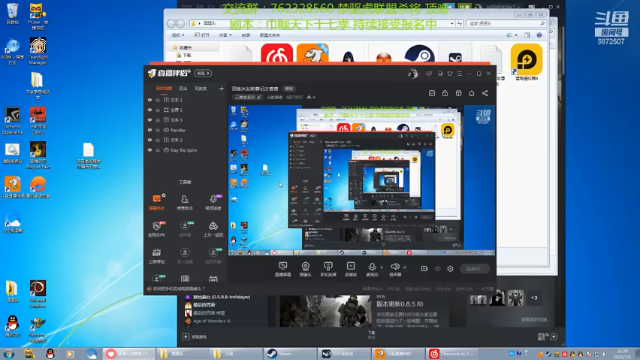The image size is (640, 360).
Task: Select the Slay the Spire source row
Action: pos(185,150)
